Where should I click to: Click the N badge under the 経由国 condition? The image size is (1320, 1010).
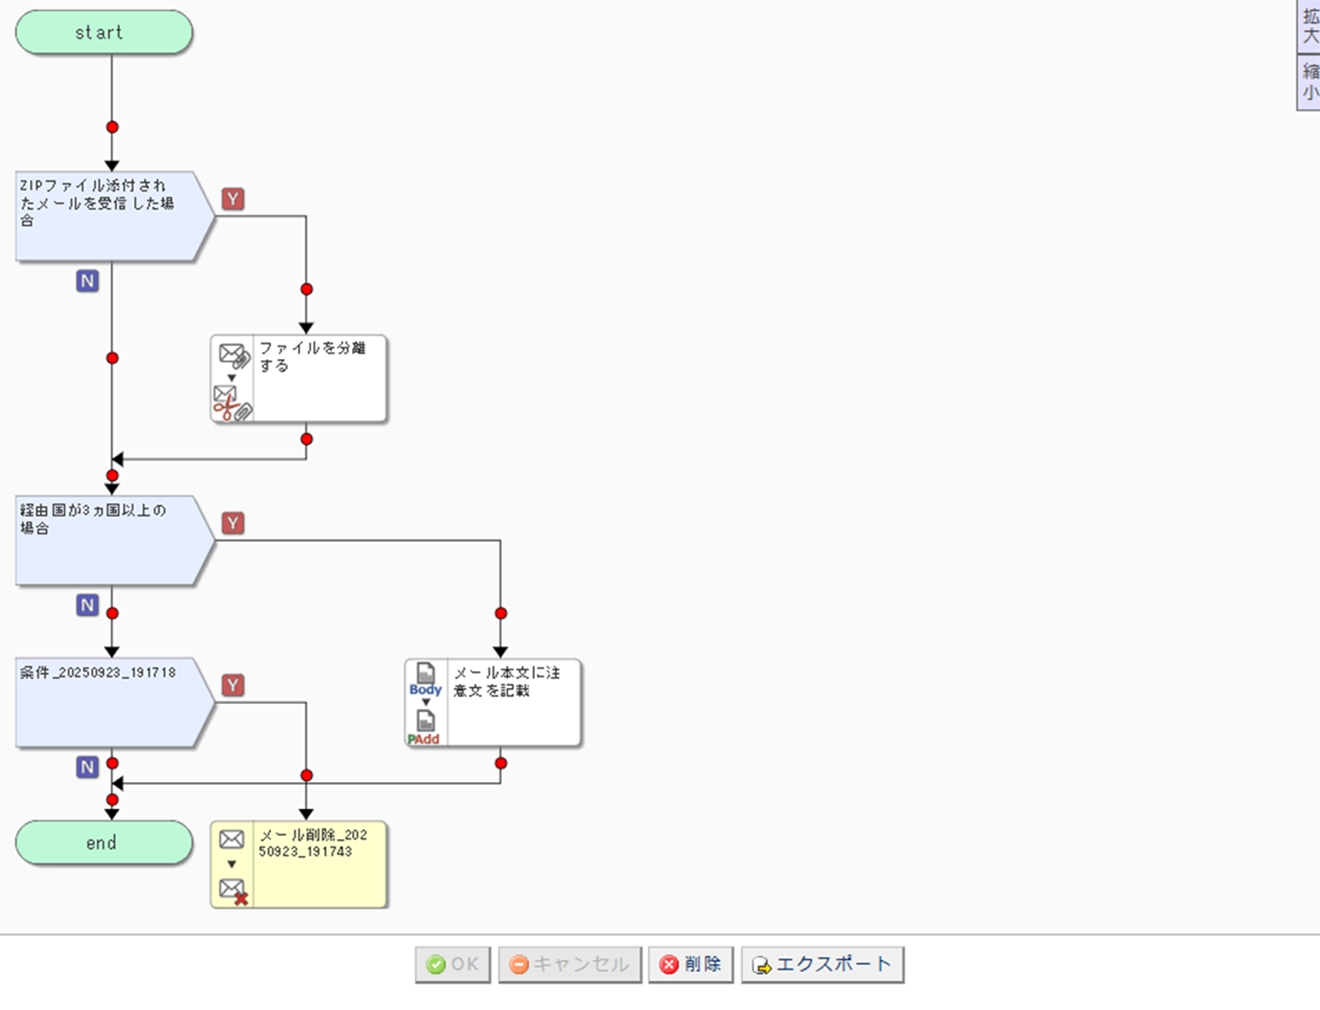[x=88, y=605]
